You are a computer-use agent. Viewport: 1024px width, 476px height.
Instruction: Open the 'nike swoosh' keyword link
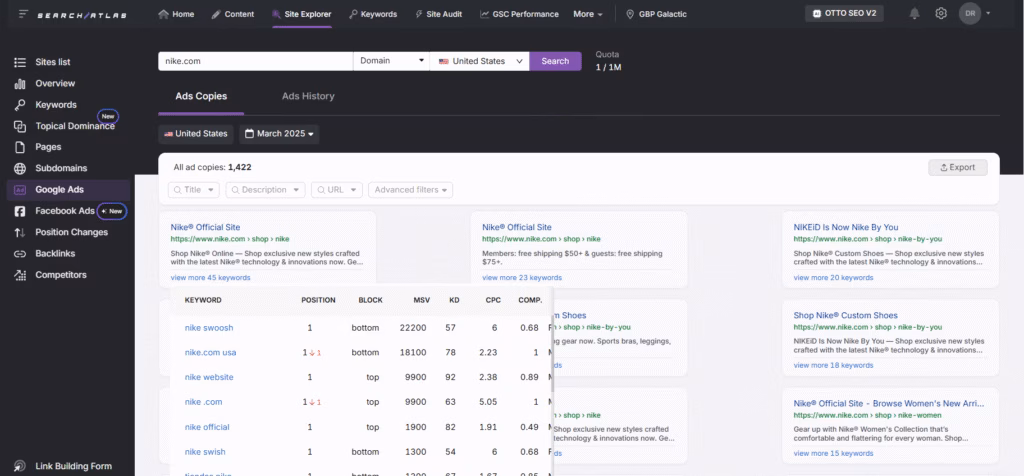coord(209,328)
